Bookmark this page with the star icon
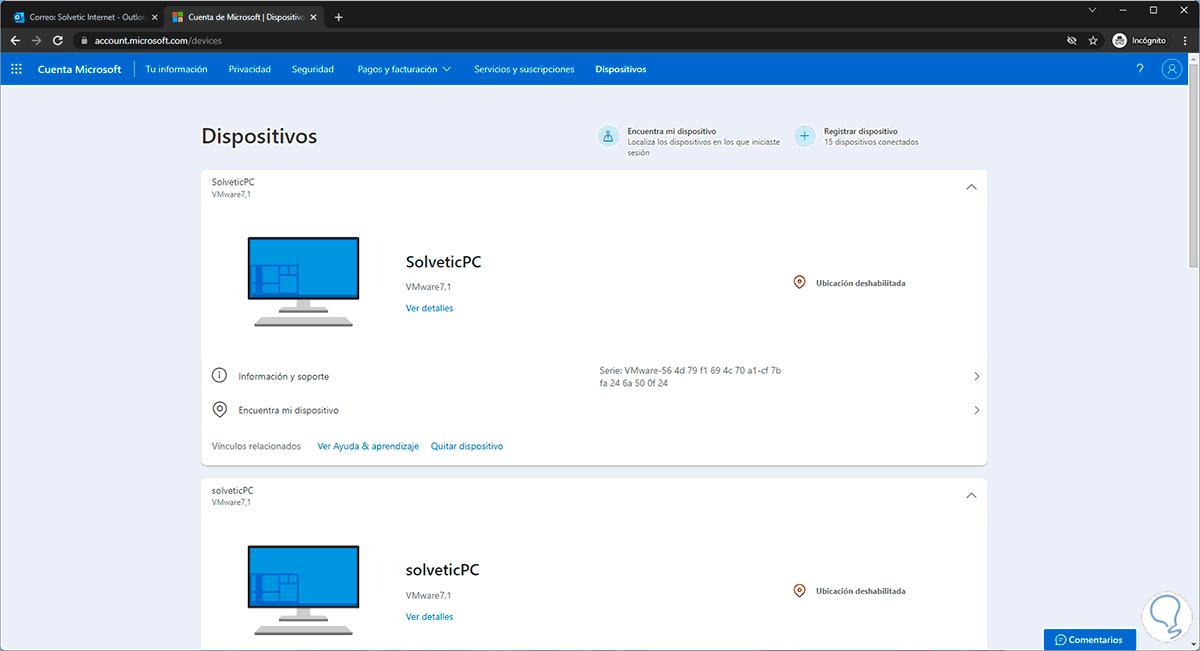 (x=1093, y=40)
